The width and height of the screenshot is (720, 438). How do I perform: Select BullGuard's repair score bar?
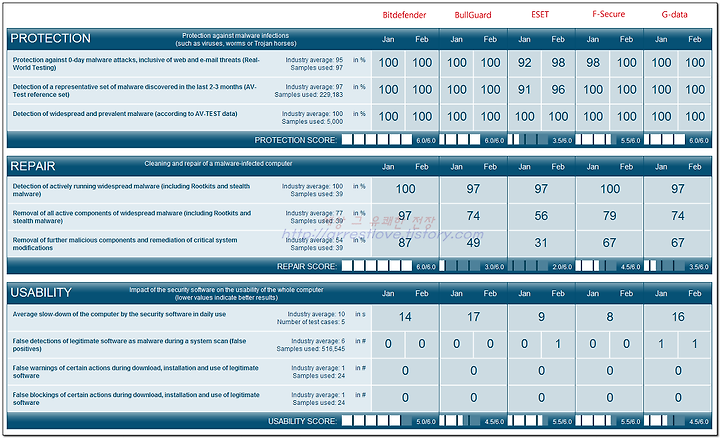(460, 266)
